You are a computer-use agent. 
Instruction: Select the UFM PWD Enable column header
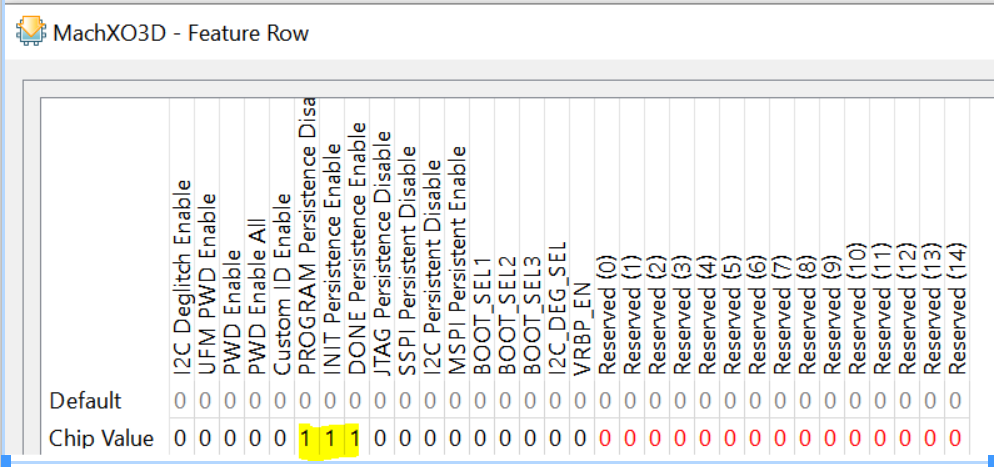click(x=207, y=285)
